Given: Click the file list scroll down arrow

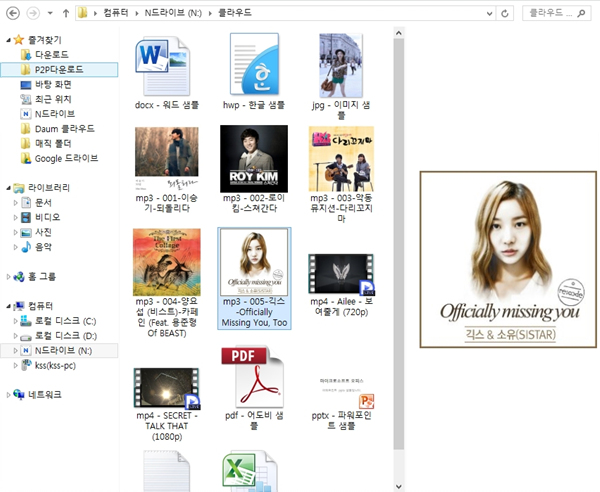Looking at the screenshot, I should click(399, 486).
